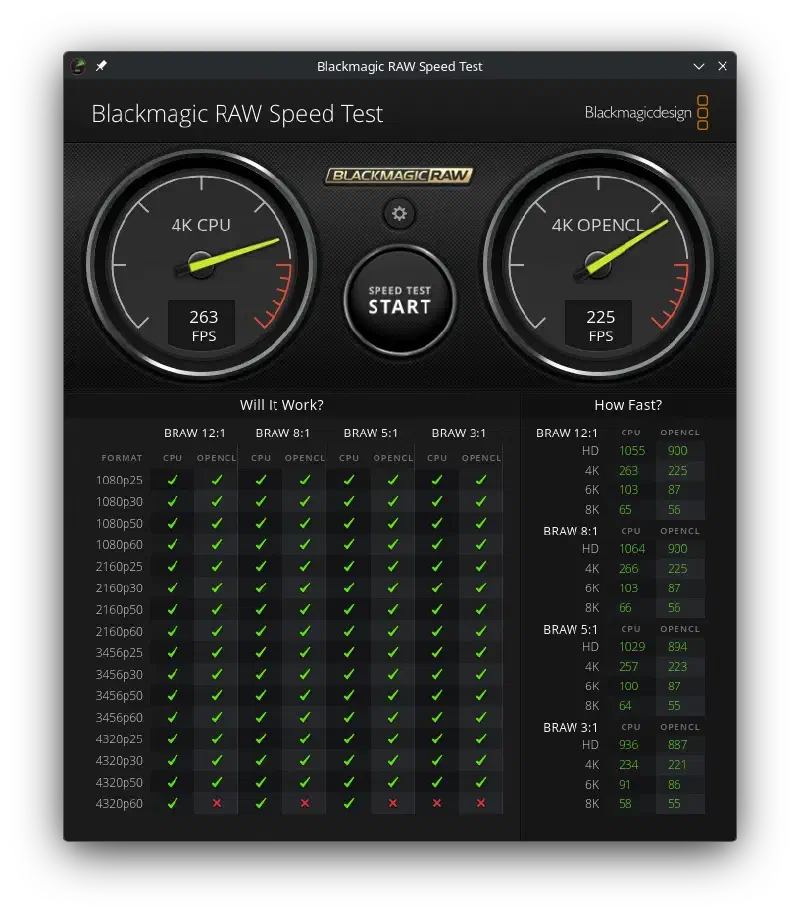Screen dimensions: 800x917
Task: Click the Blackmagicdesign logo
Action: pyautogui.click(x=646, y=112)
